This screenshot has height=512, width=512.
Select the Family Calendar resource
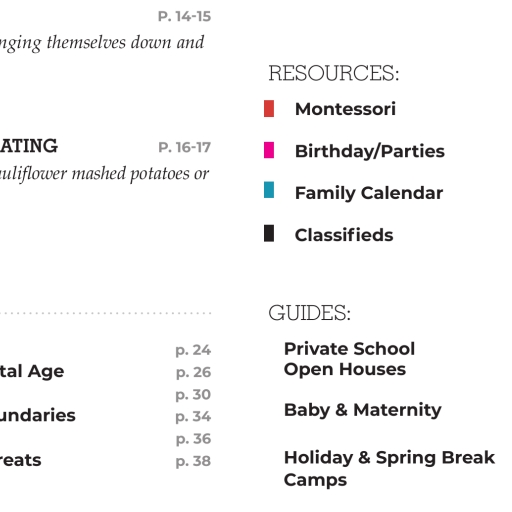point(369,193)
